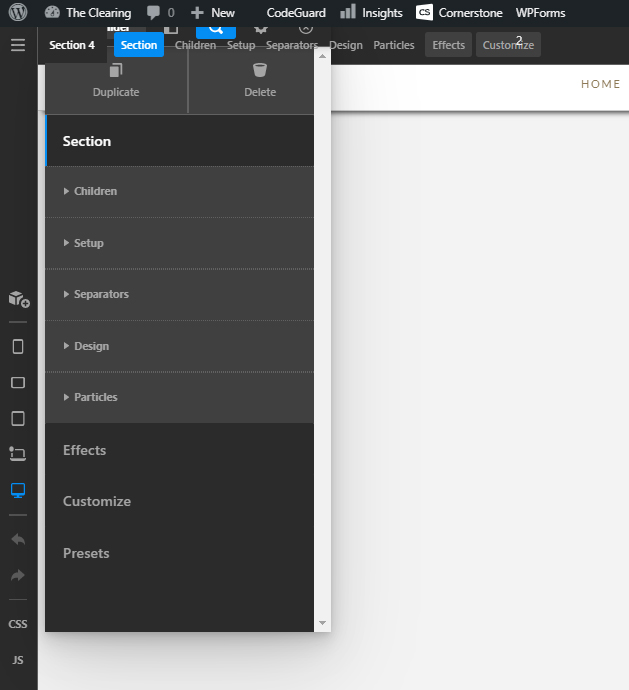The width and height of the screenshot is (629, 690).
Task: Expand the Design group
Action: click(91, 346)
